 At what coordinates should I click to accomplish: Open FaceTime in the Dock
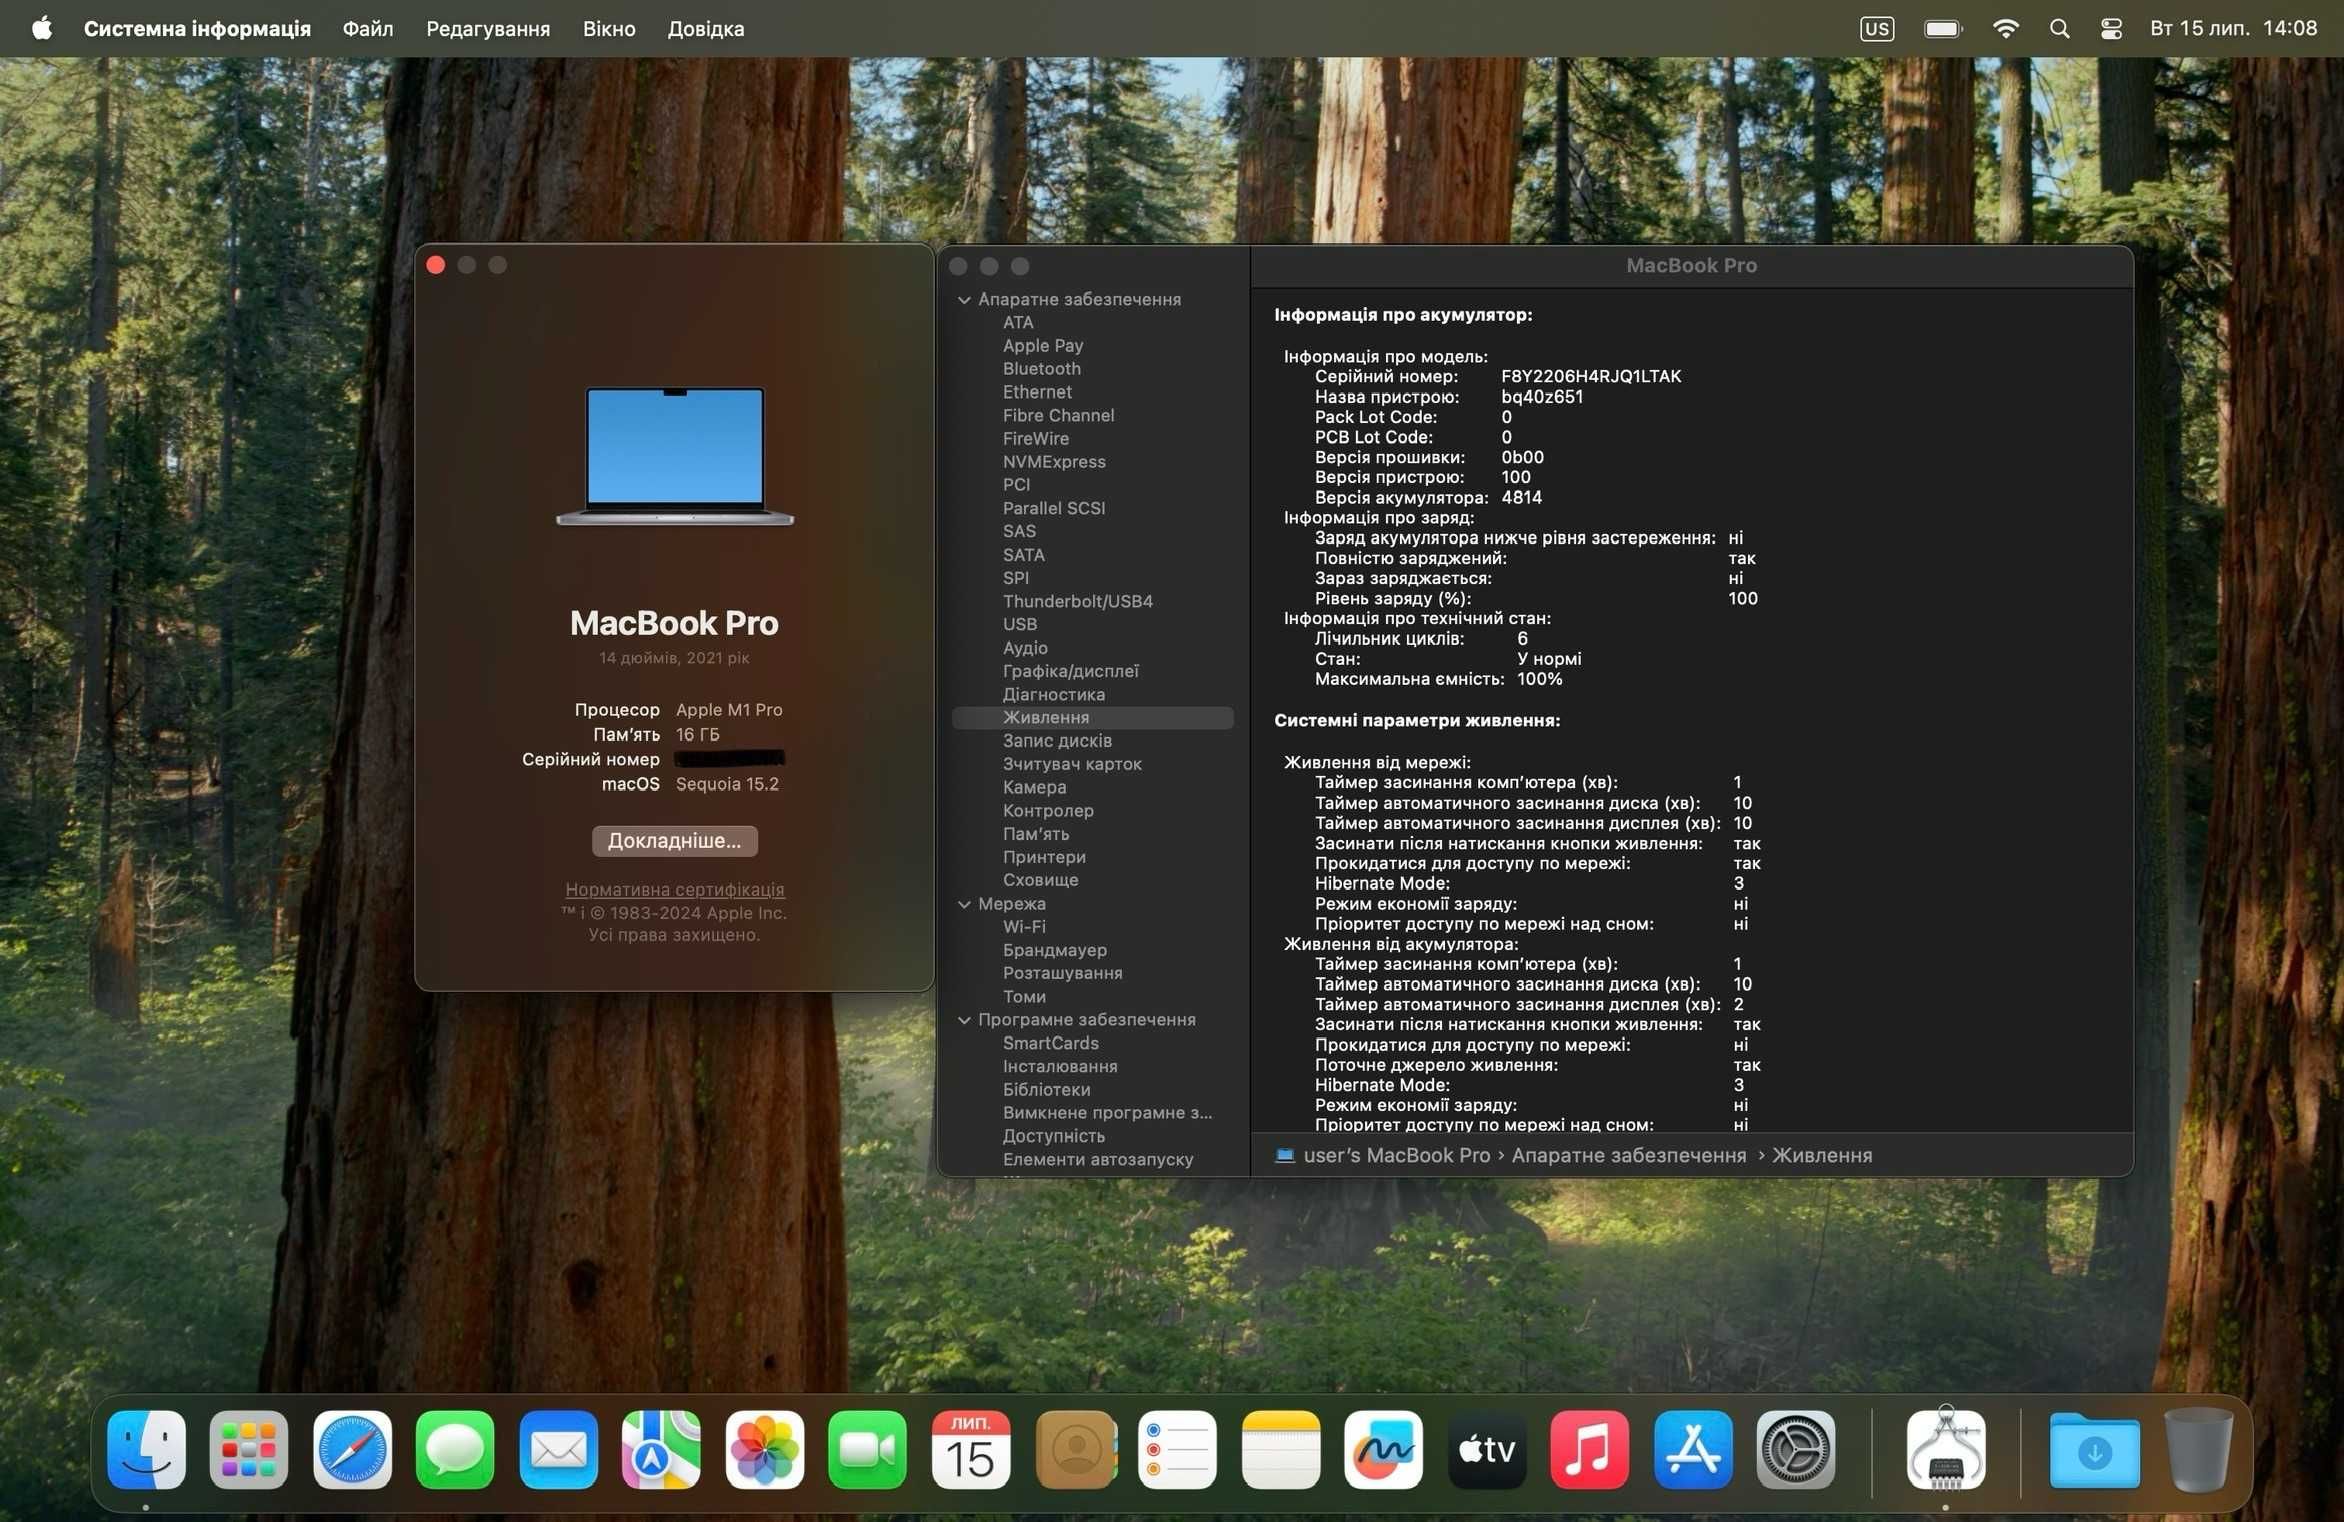[x=867, y=1450]
